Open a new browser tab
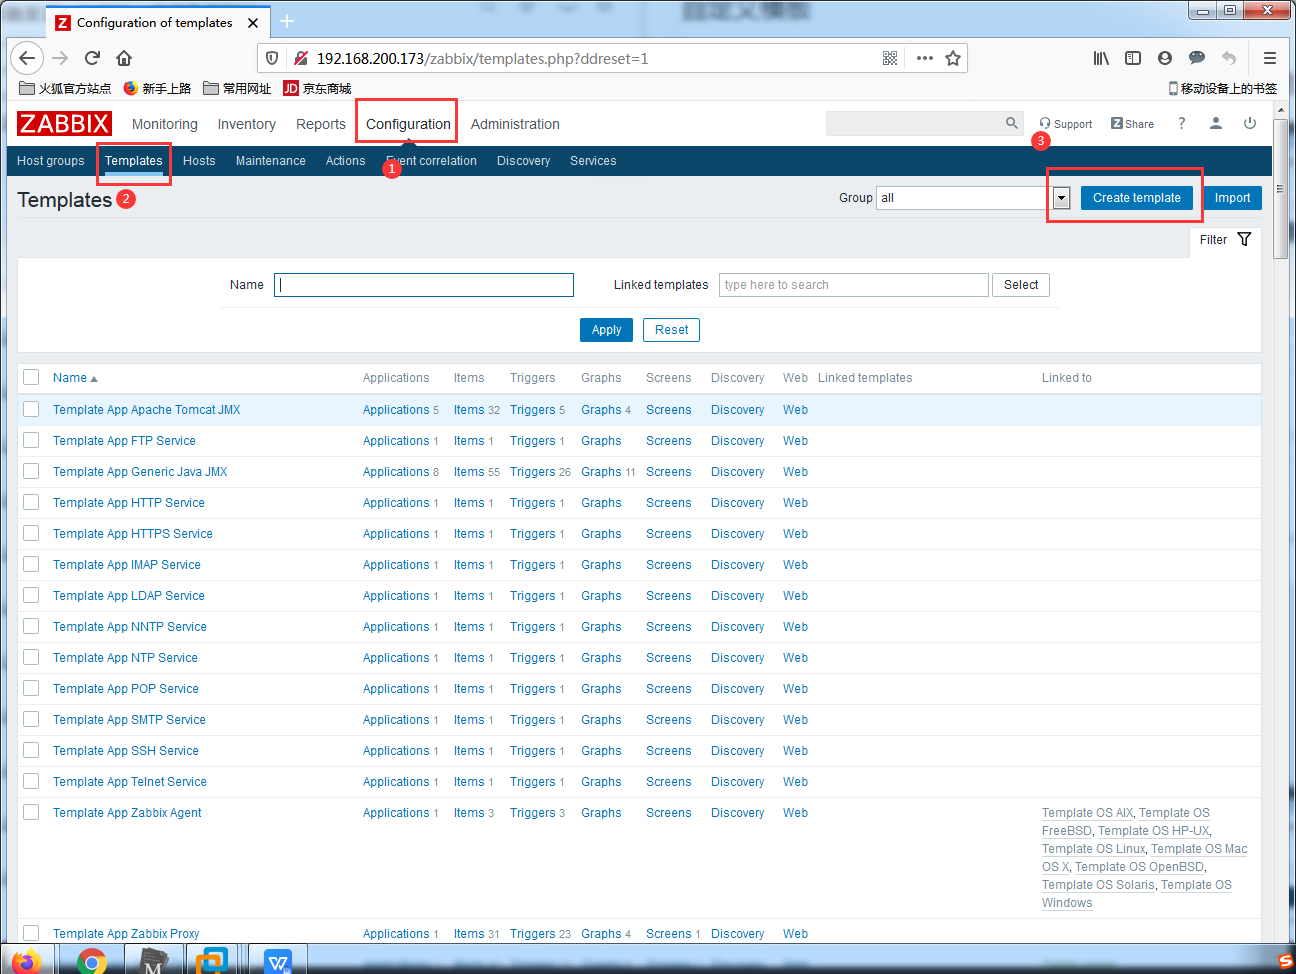The image size is (1296, 974). tap(287, 21)
